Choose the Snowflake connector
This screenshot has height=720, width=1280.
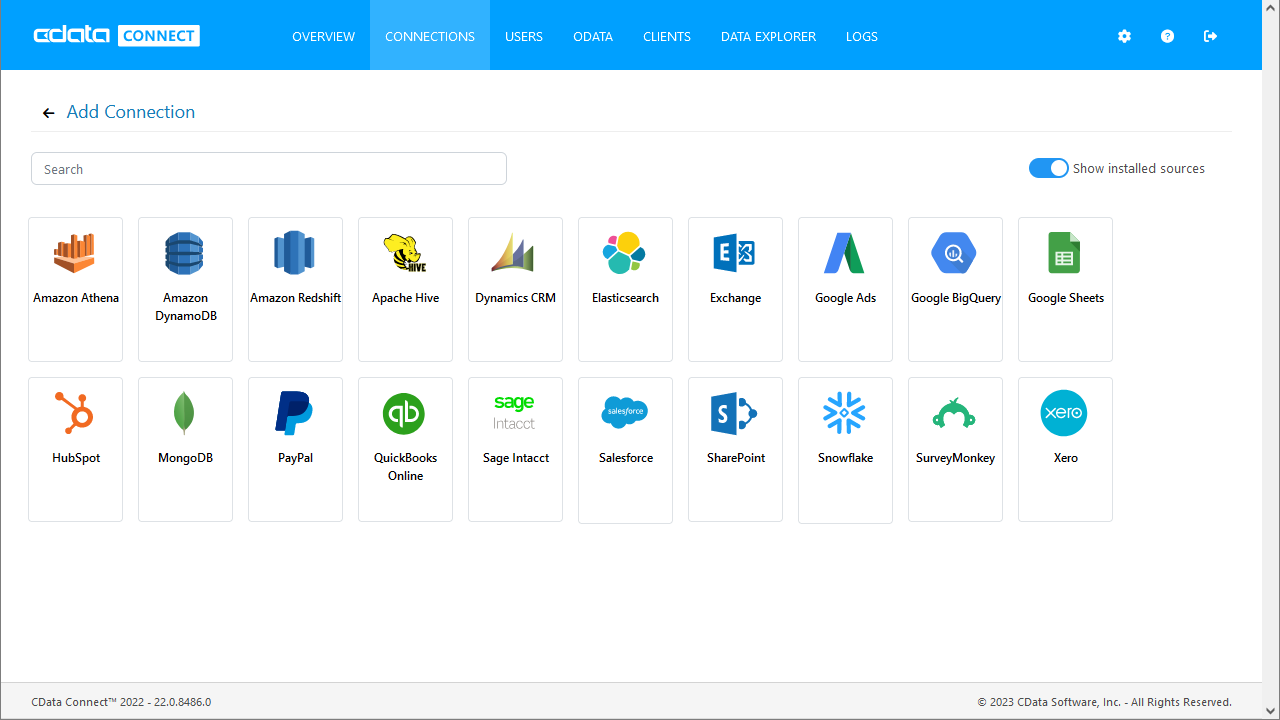pyautogui.click(x=845, y=449)
